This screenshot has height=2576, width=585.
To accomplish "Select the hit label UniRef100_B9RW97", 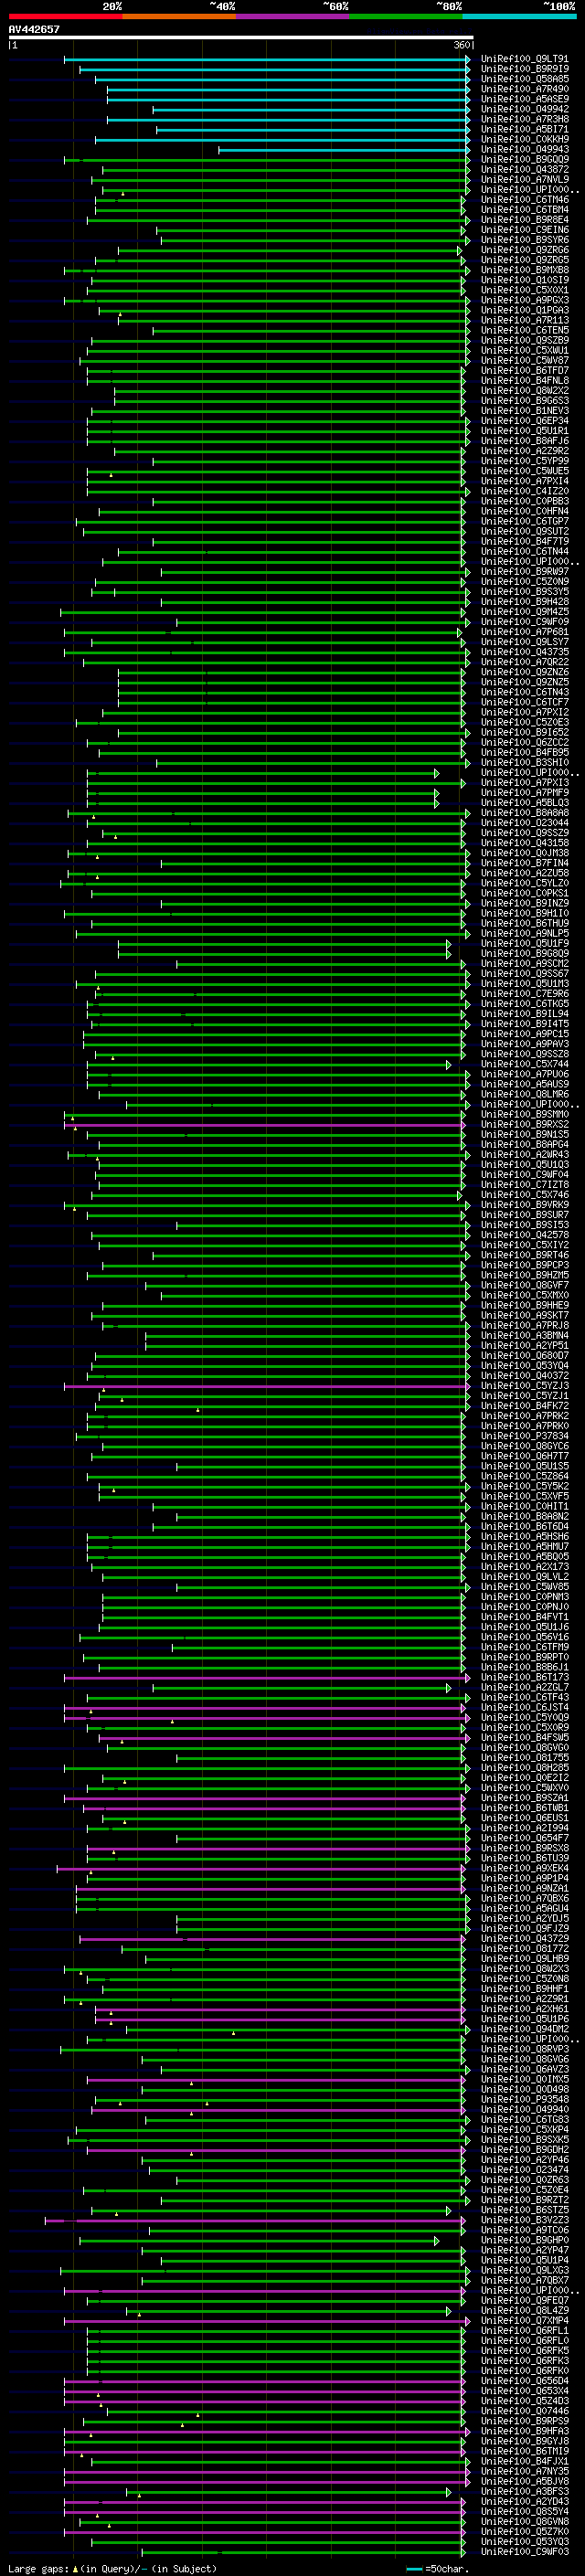I will (x=524, y=572).
